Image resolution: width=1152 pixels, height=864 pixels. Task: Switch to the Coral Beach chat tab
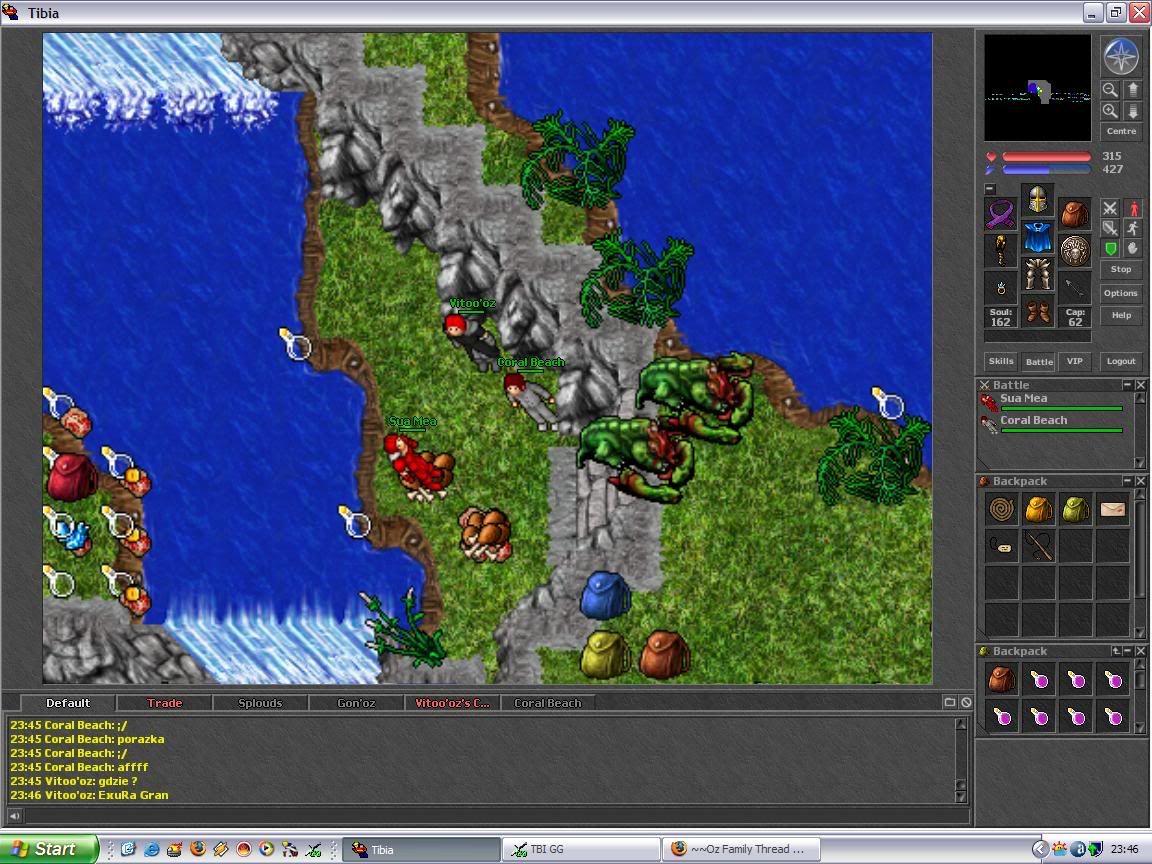click(547, 703)
